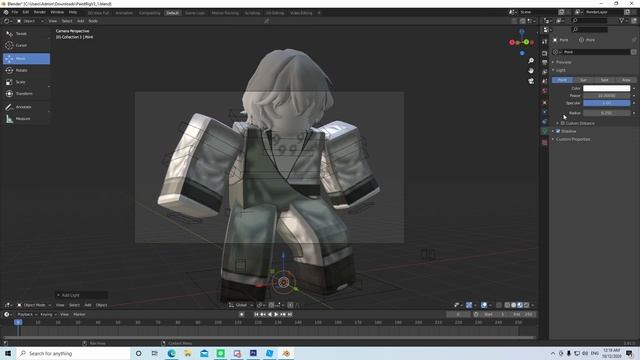Click the green Y axis on navigation gizmo
640x360 pixels.
coord(527,42)
